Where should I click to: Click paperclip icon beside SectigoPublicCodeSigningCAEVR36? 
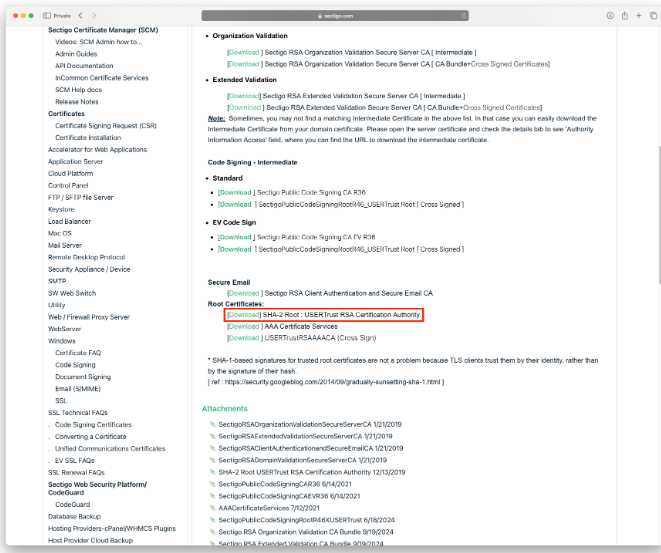click(213, 496)
